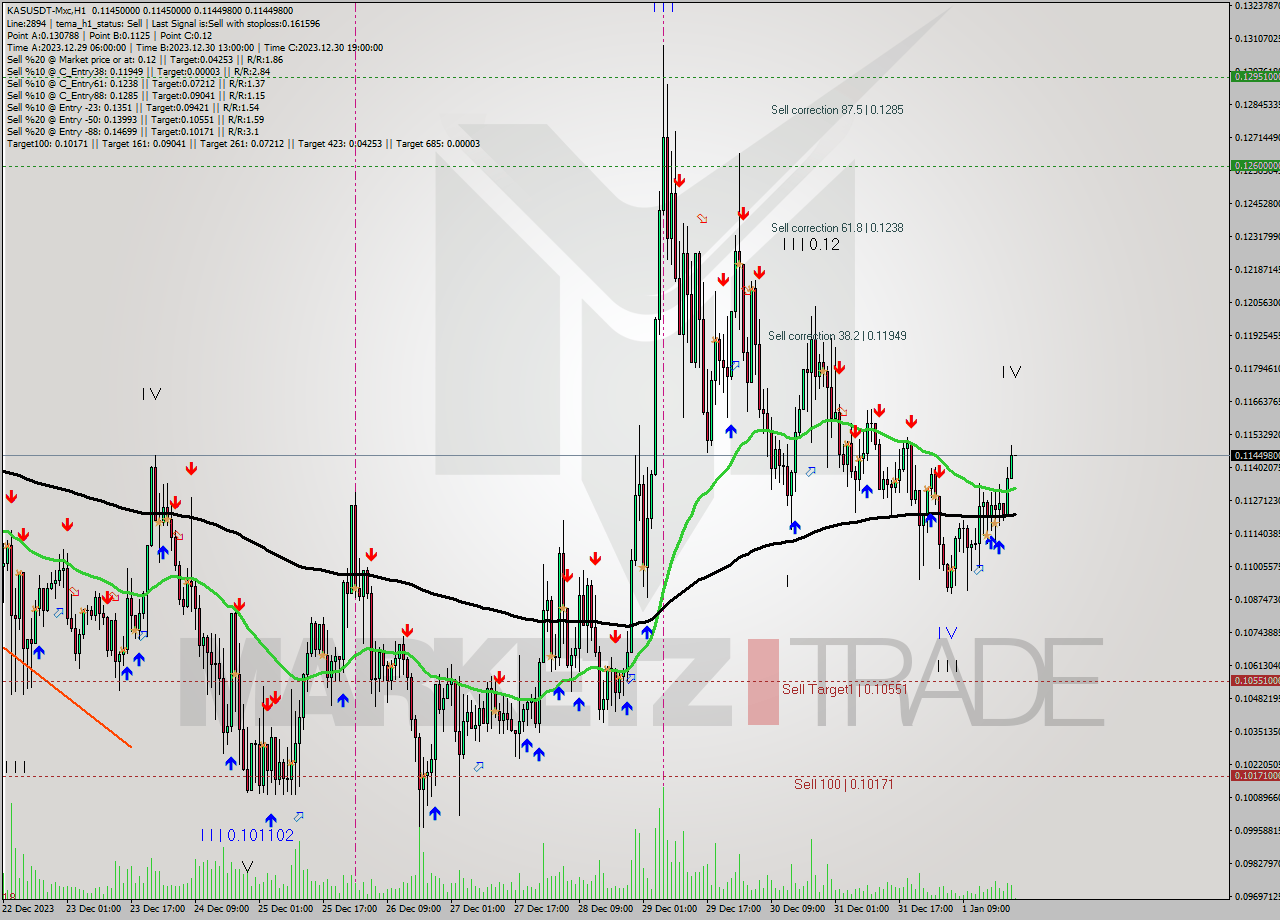Click the 0.1100557 price axis value
This screenshot has height=920, width=1280.
click(x=1256, y=566)
